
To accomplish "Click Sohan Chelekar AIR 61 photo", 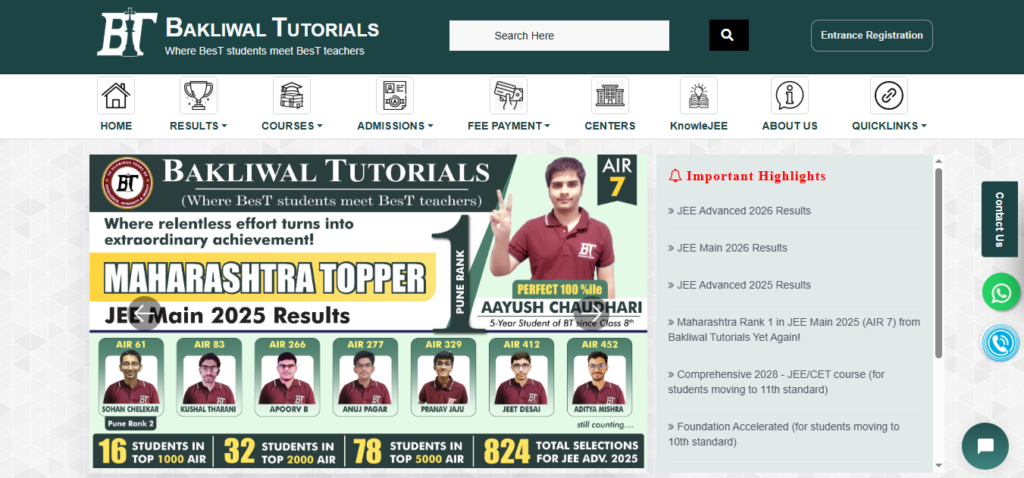I will 131,379.
